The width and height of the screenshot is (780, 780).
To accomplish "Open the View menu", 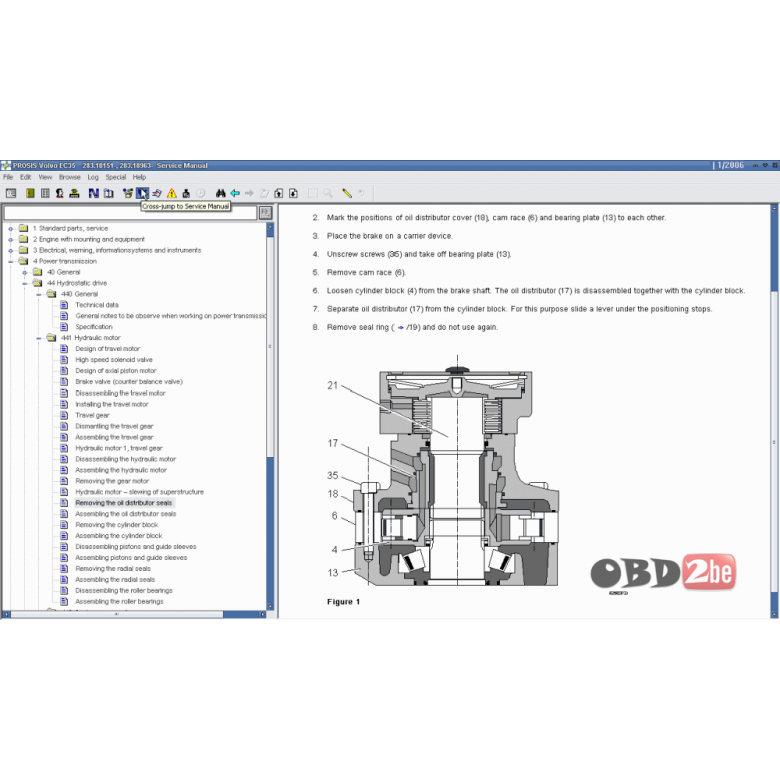I will pos(45,177).
